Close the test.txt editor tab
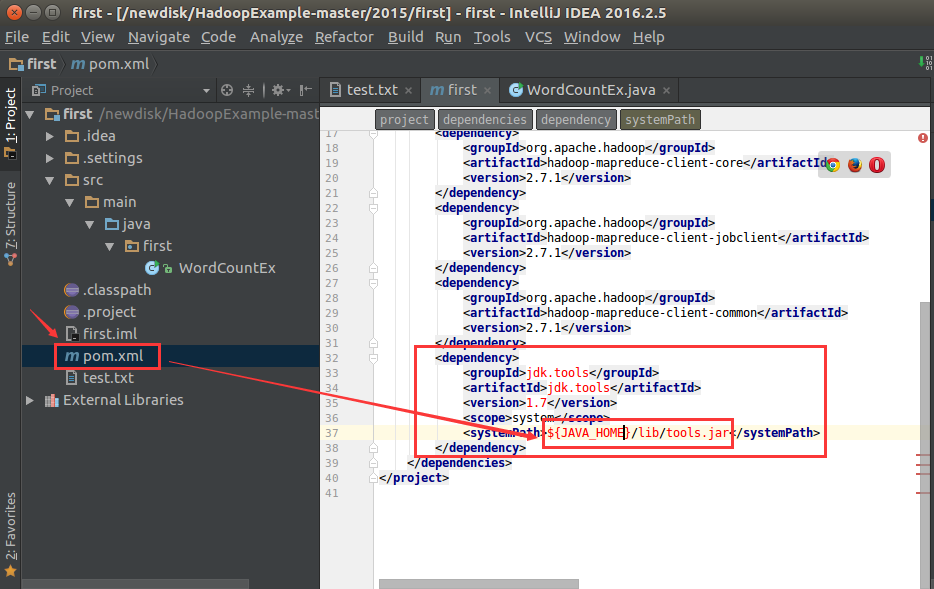This screenshot has width=934, height=589. point(408,90)
